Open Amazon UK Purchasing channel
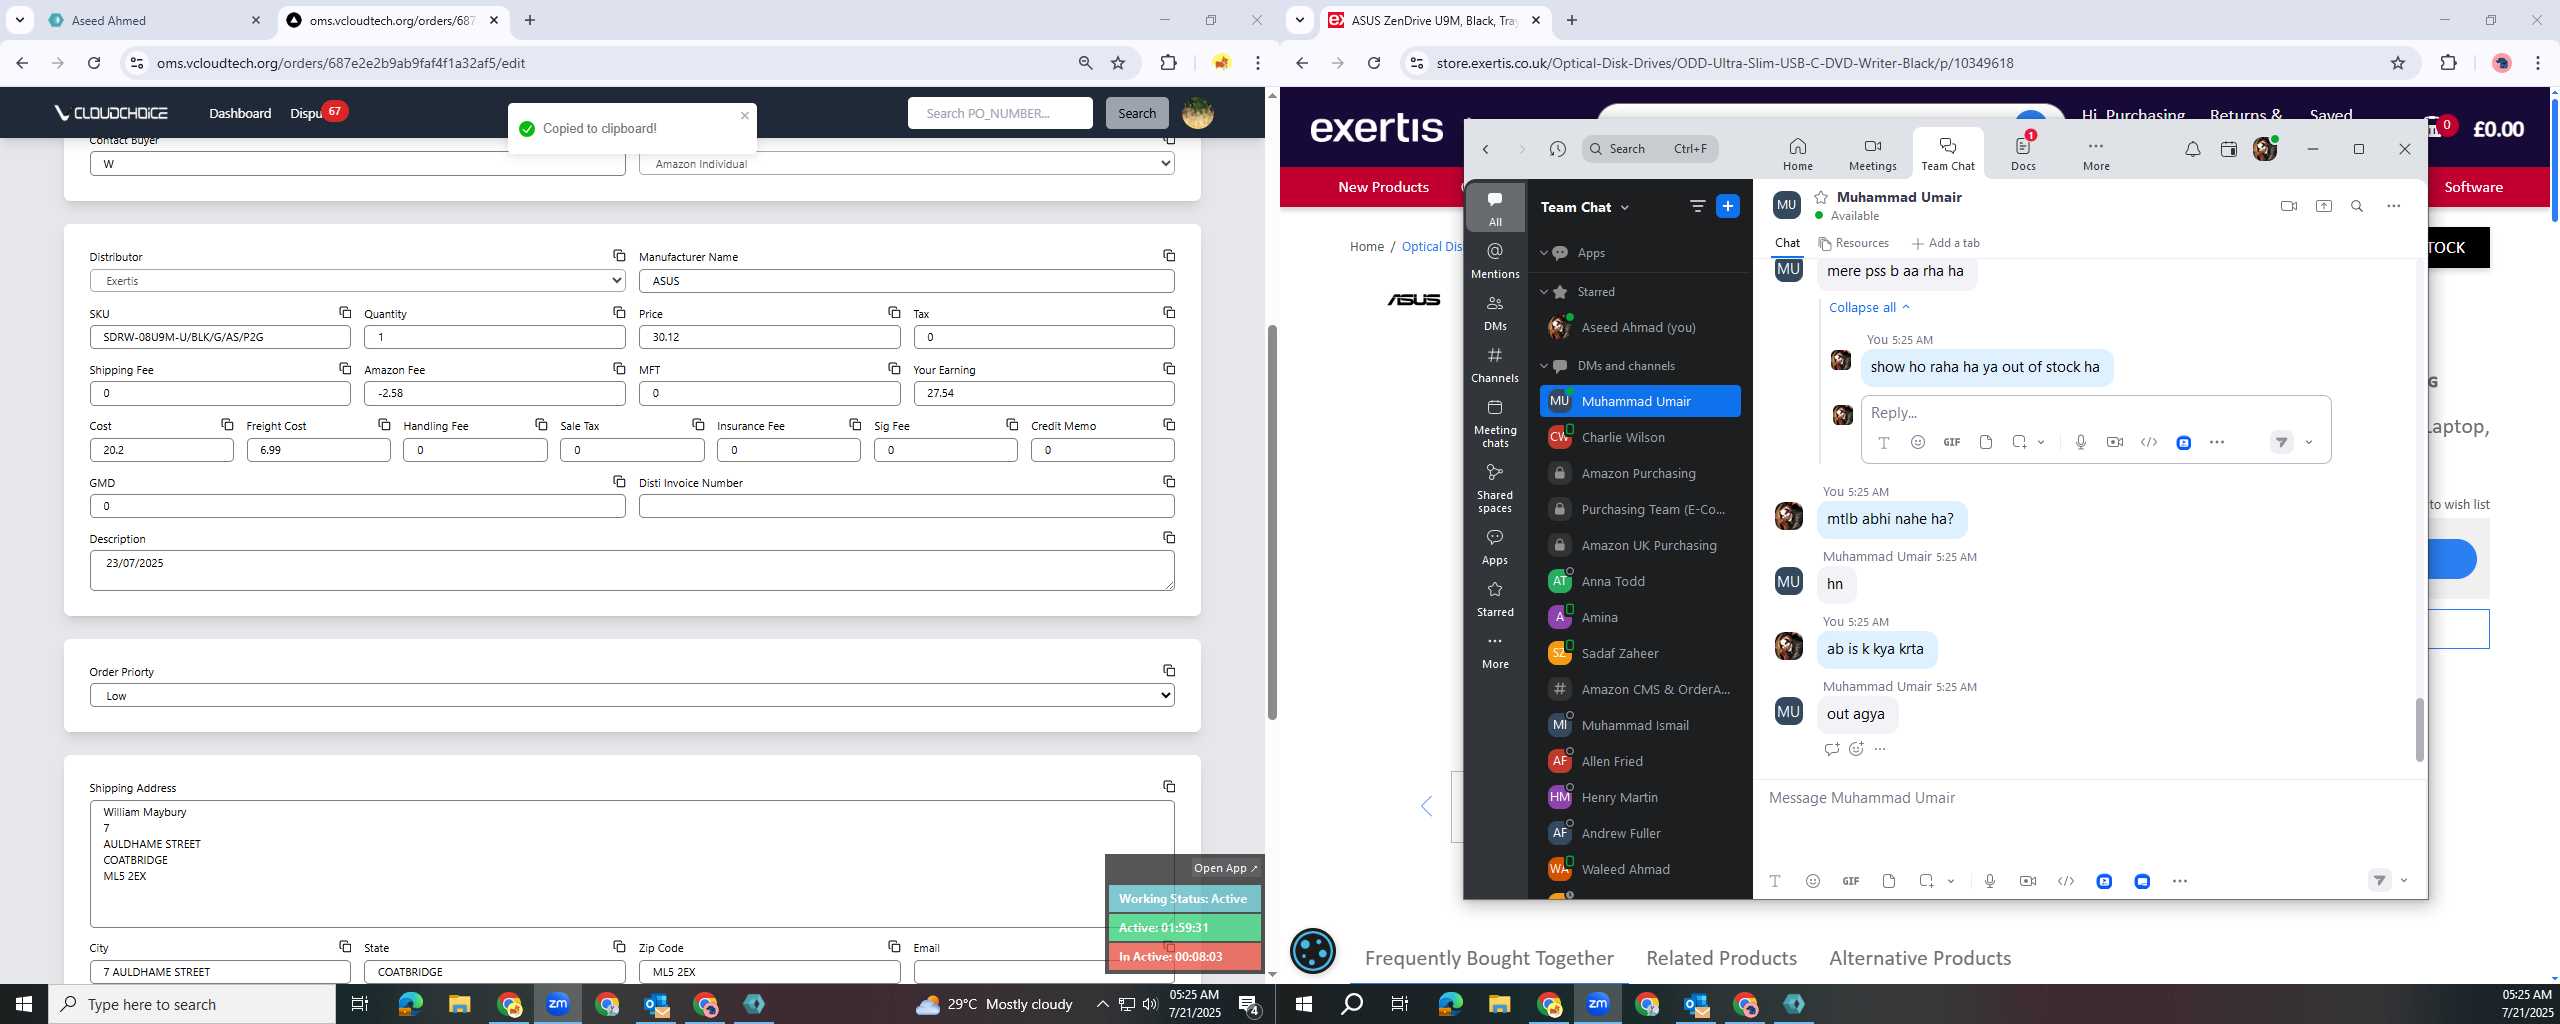The width and height of the screenshot is (2560, 1024). coord(1640,545)
